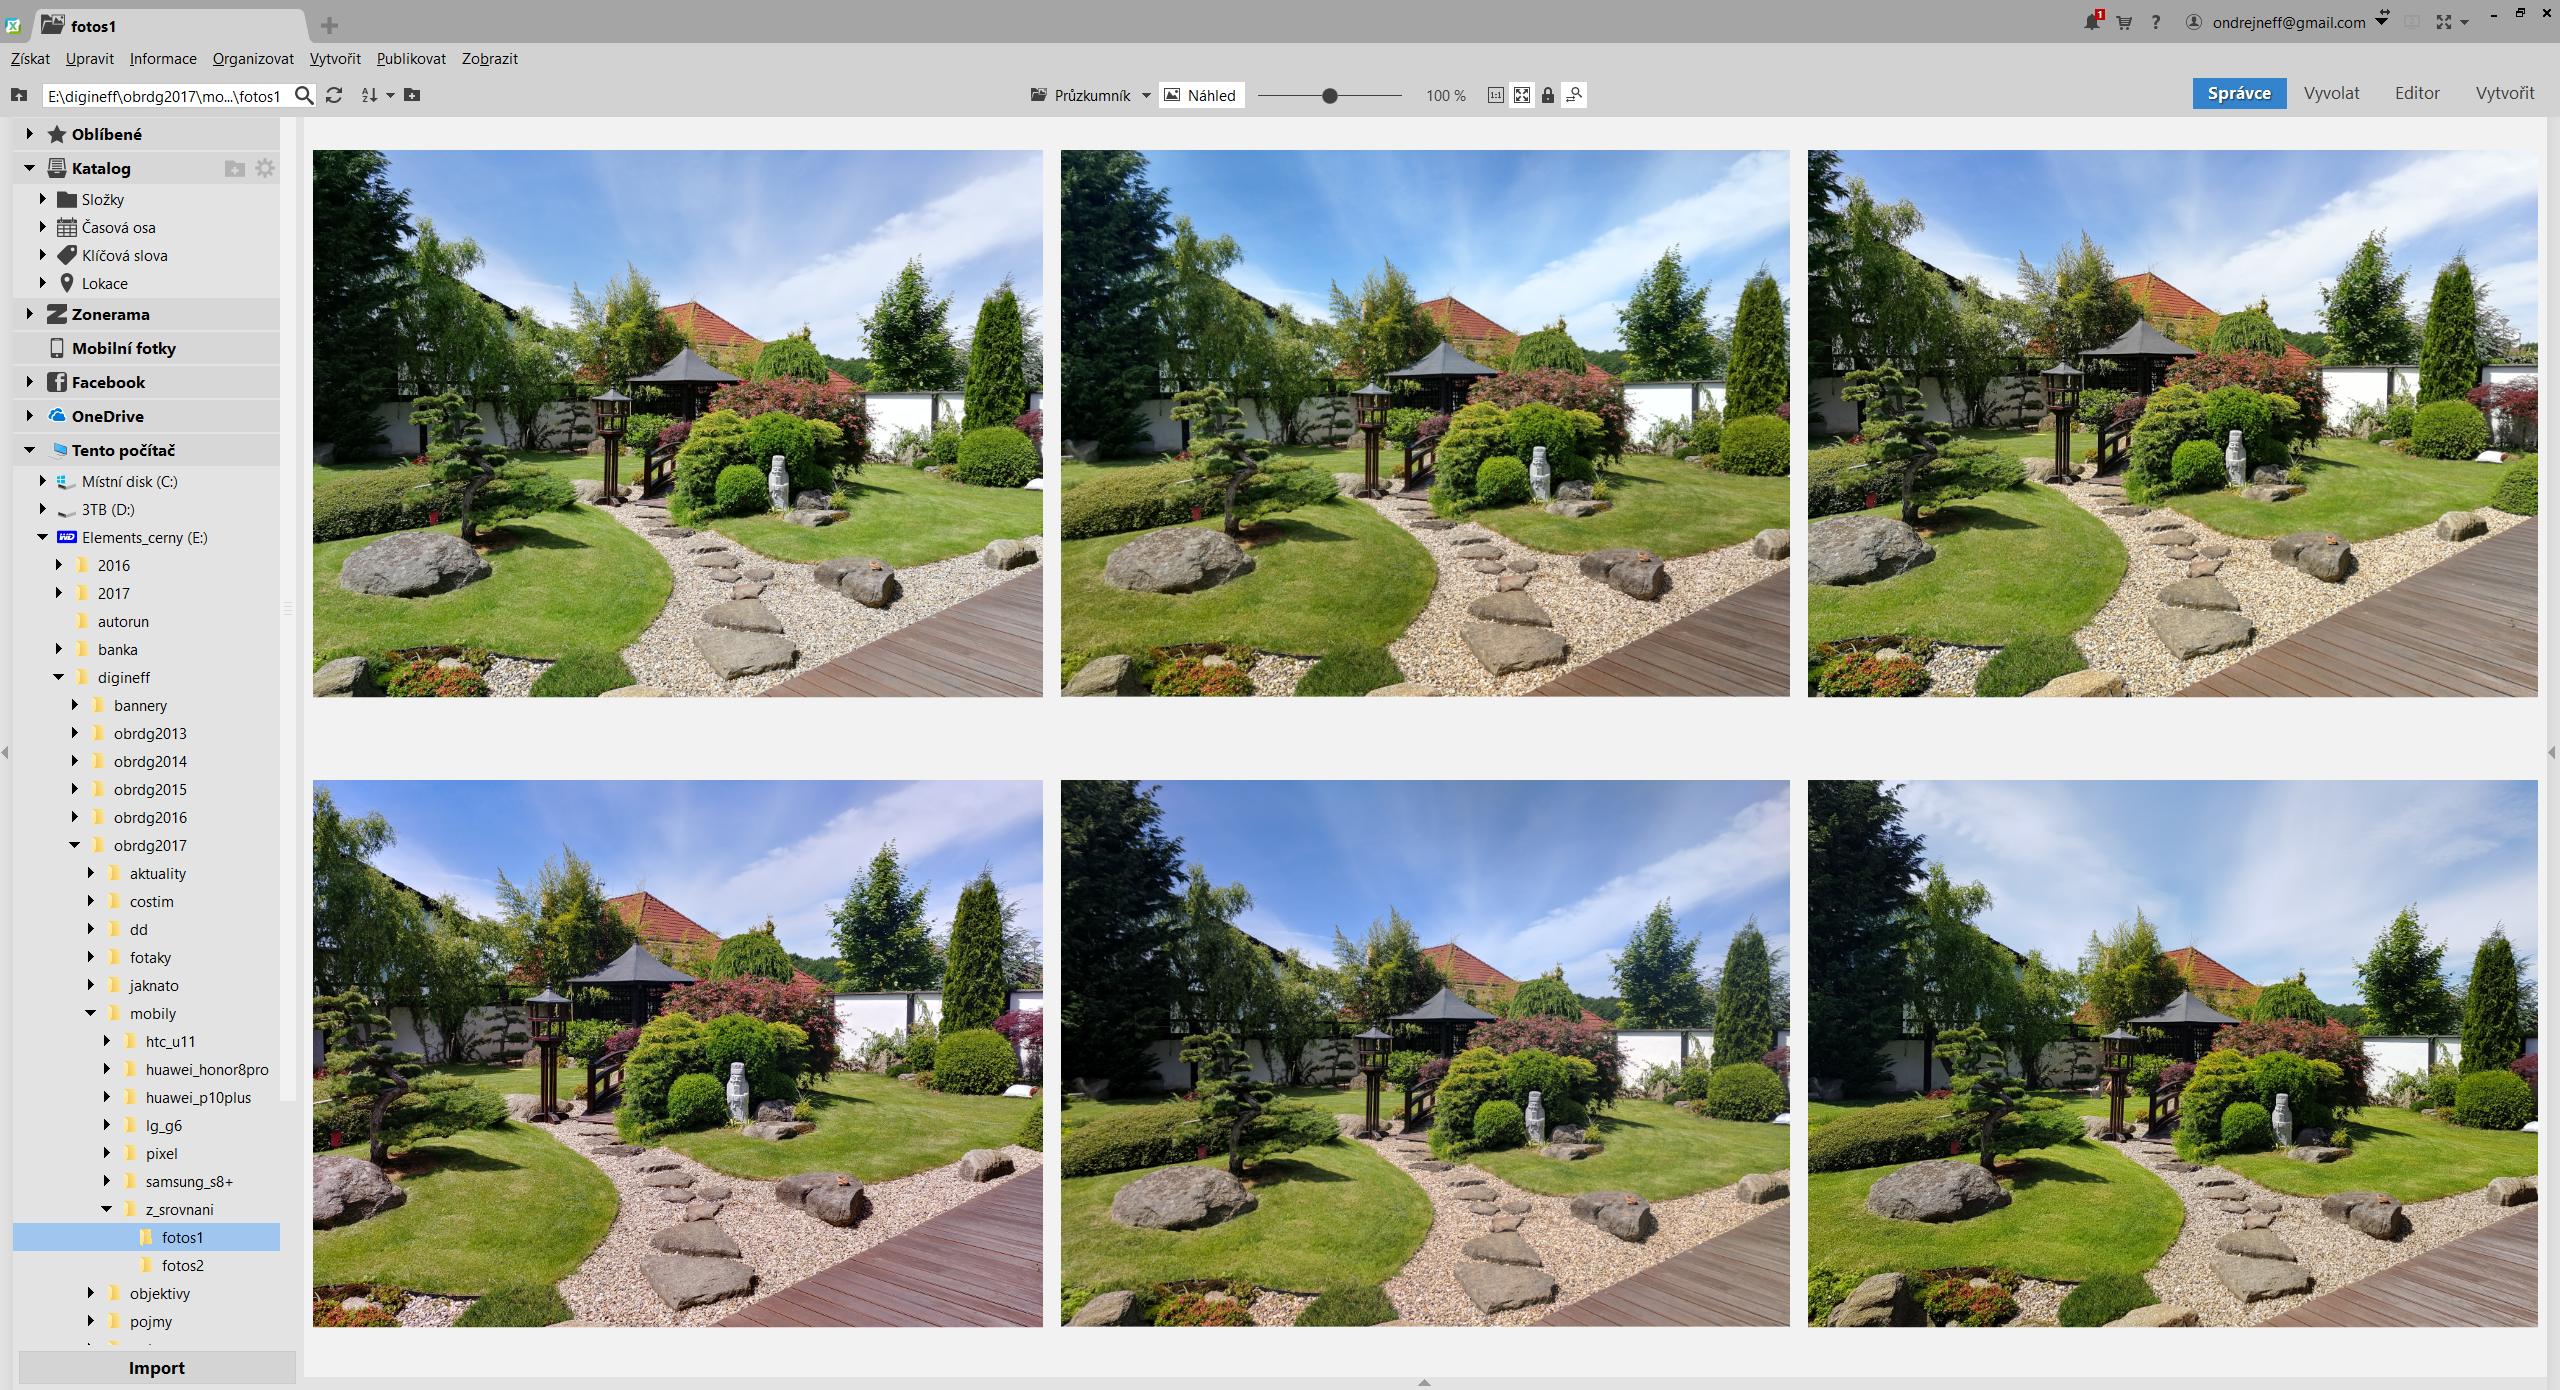Image resolution: width=2560 pixels, height=1390 pixels.
Task: Select the top-middle garden photo
Action: [1425, 423]
